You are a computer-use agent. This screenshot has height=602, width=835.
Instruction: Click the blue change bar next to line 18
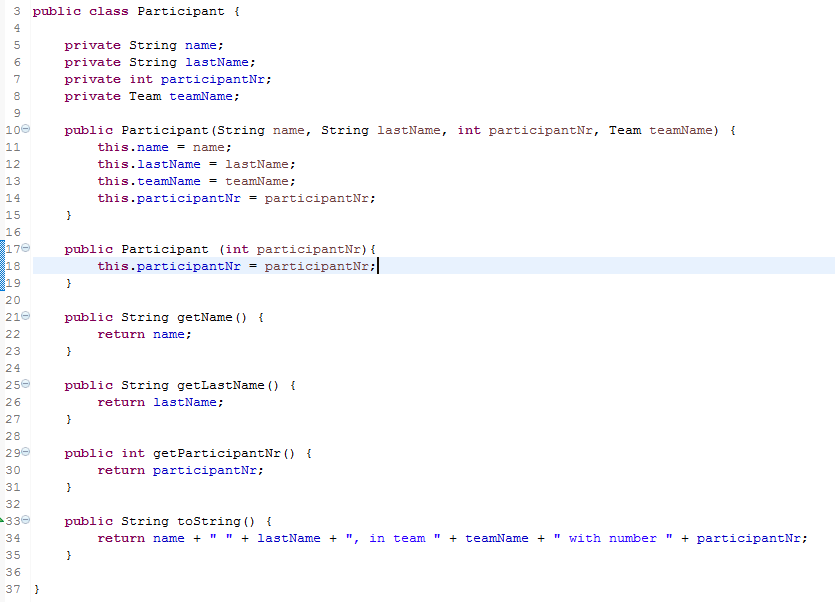4,265
